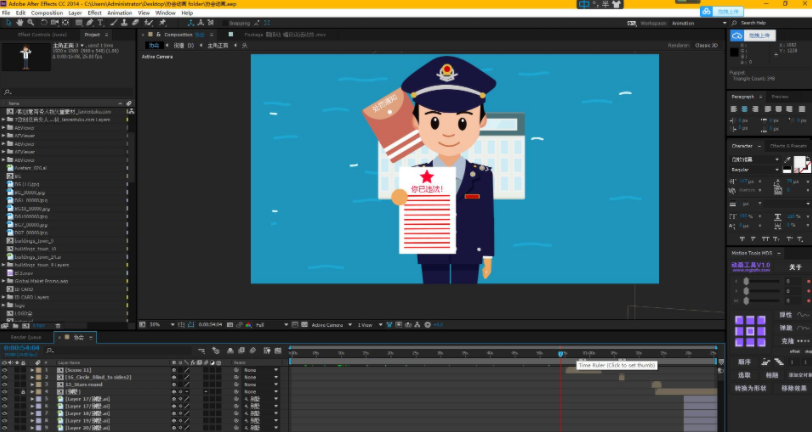This screenshot has width=812, height=432.
Task: Select the Camera tool in the toolbar
Action: pos(55,23)
